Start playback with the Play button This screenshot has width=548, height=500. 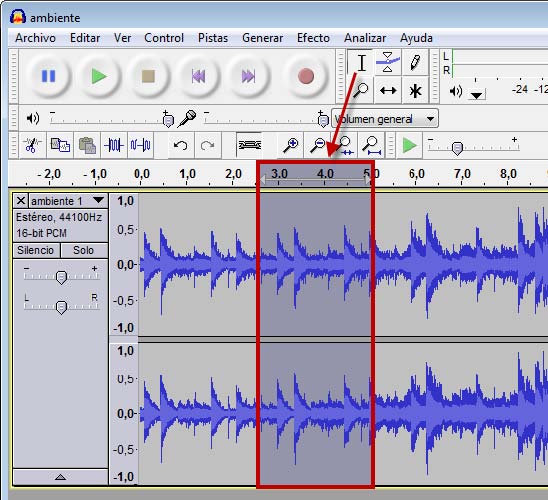click(99, 76)
